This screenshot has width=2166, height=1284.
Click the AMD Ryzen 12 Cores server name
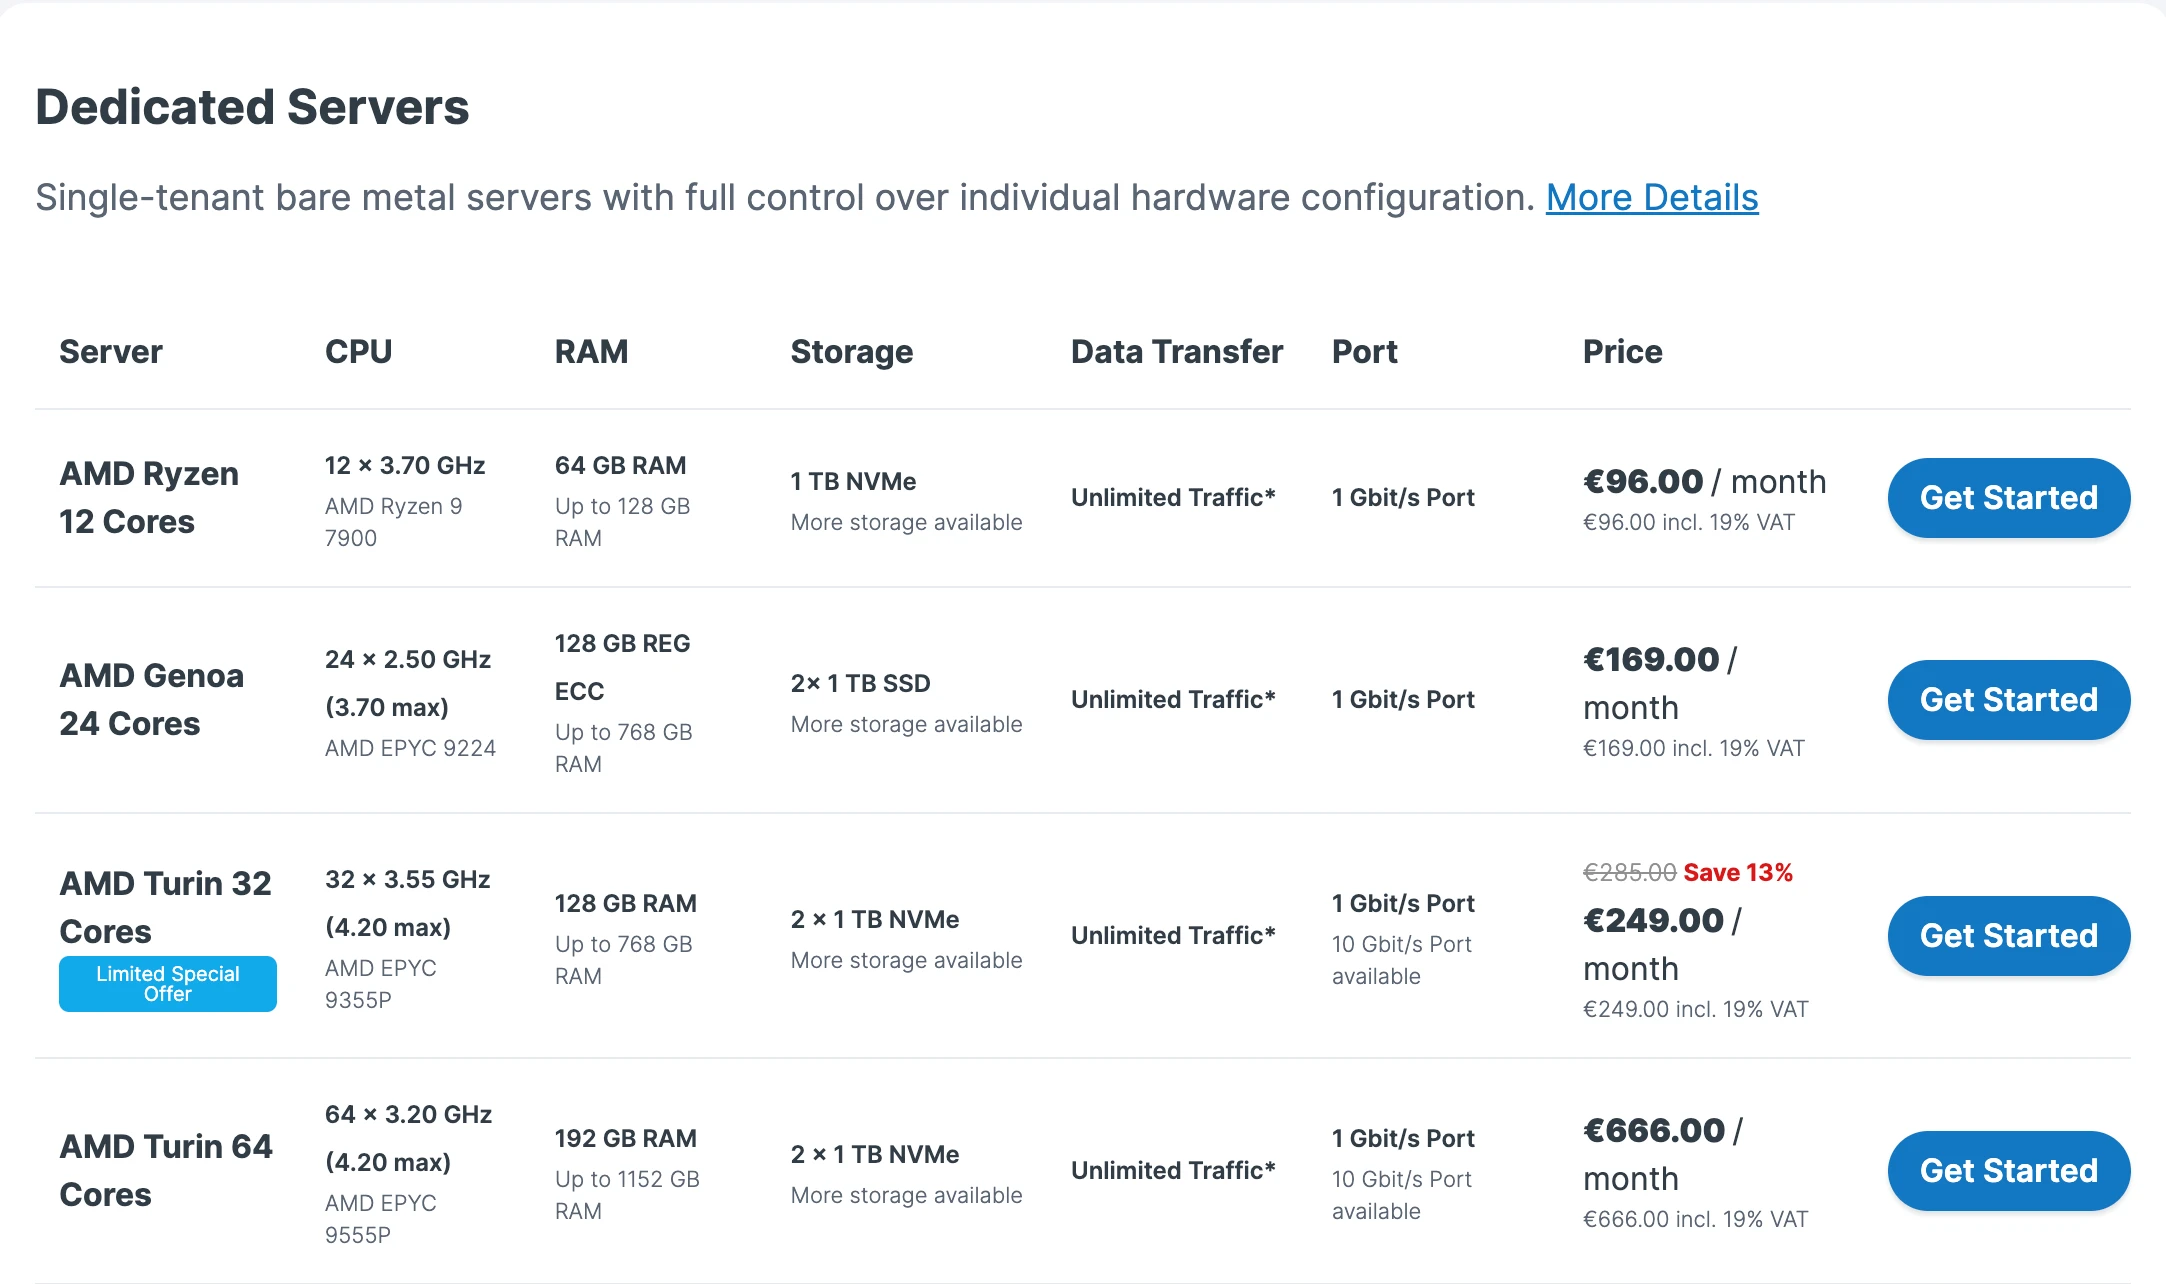[149, 497]
